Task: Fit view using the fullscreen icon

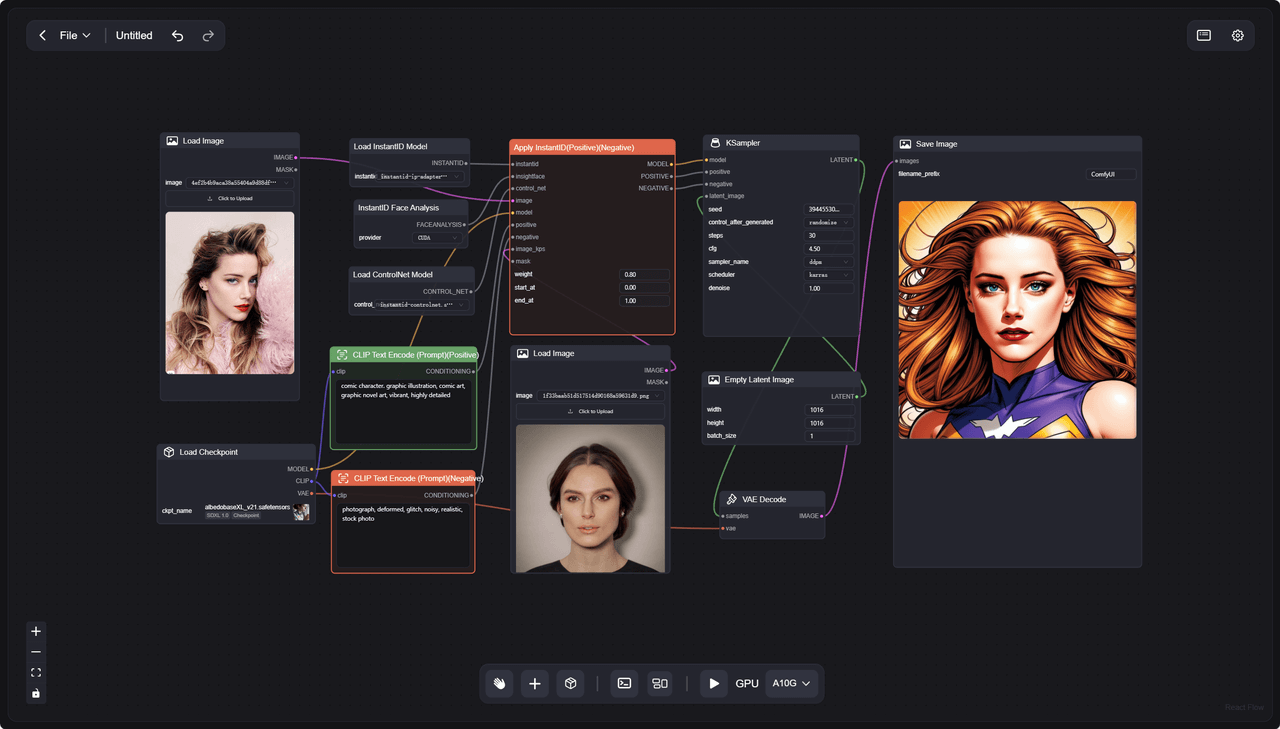Action: (36, 673)
